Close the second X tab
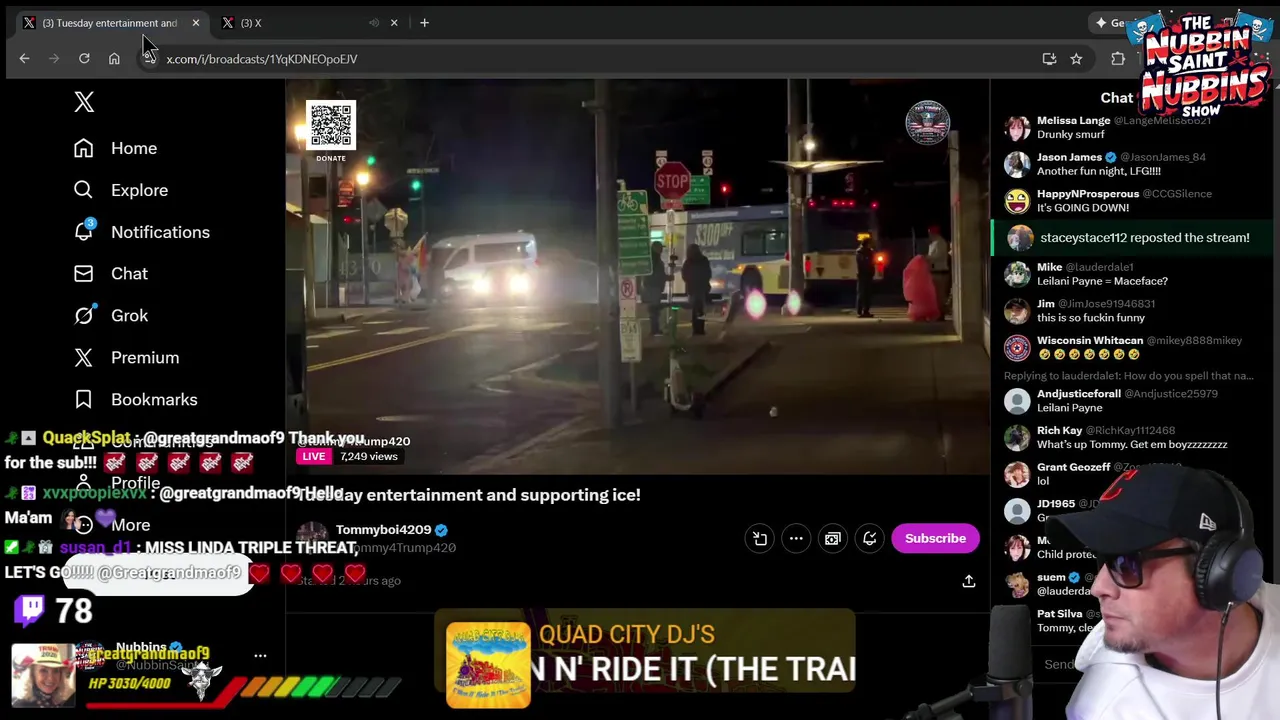 pyautogui.click(x=394, y=22)
